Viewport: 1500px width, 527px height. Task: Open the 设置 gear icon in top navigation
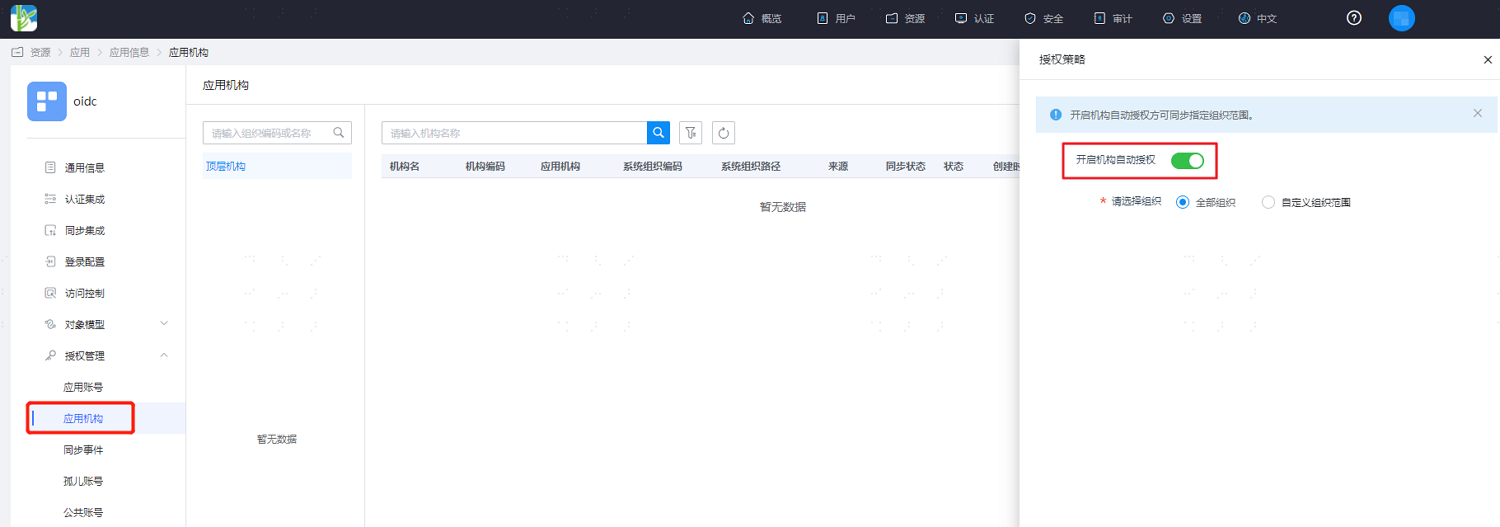1168,18
